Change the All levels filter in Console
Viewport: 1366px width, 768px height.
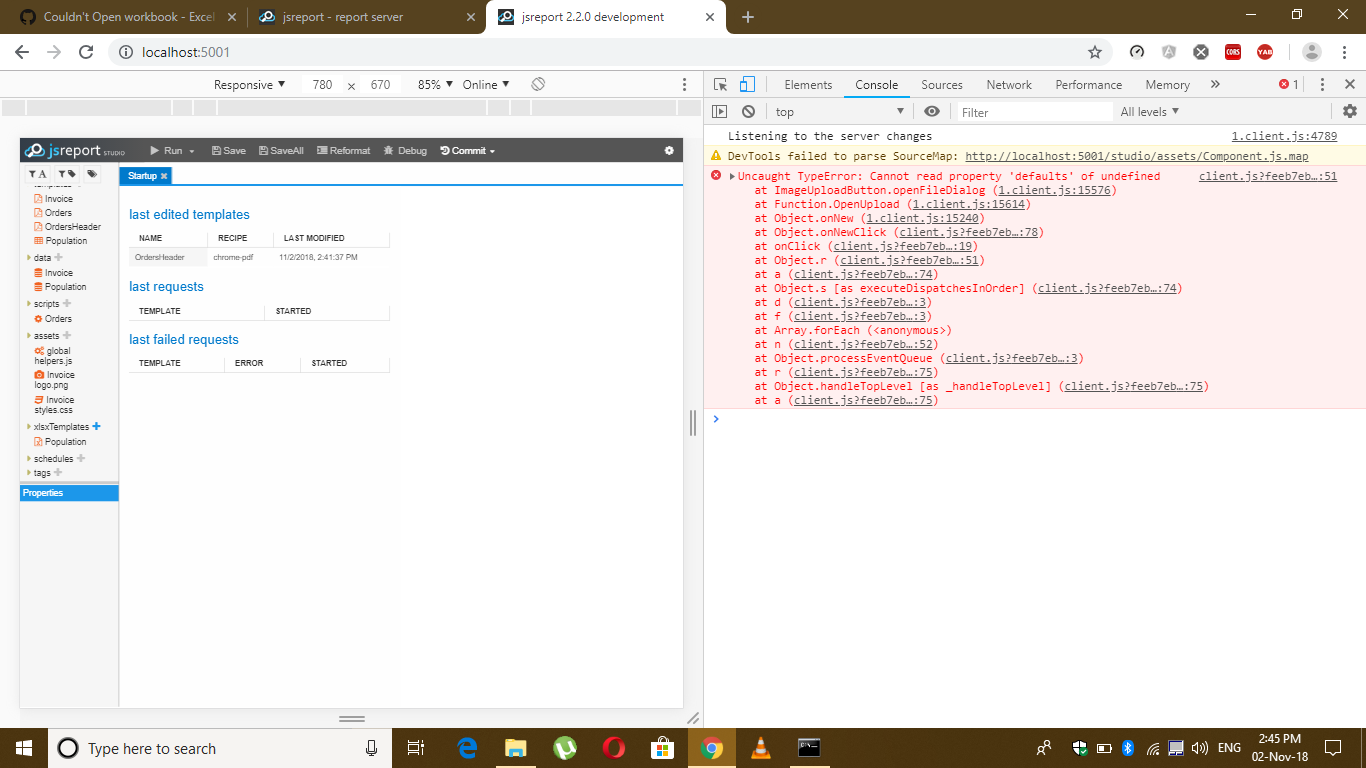1148,111
